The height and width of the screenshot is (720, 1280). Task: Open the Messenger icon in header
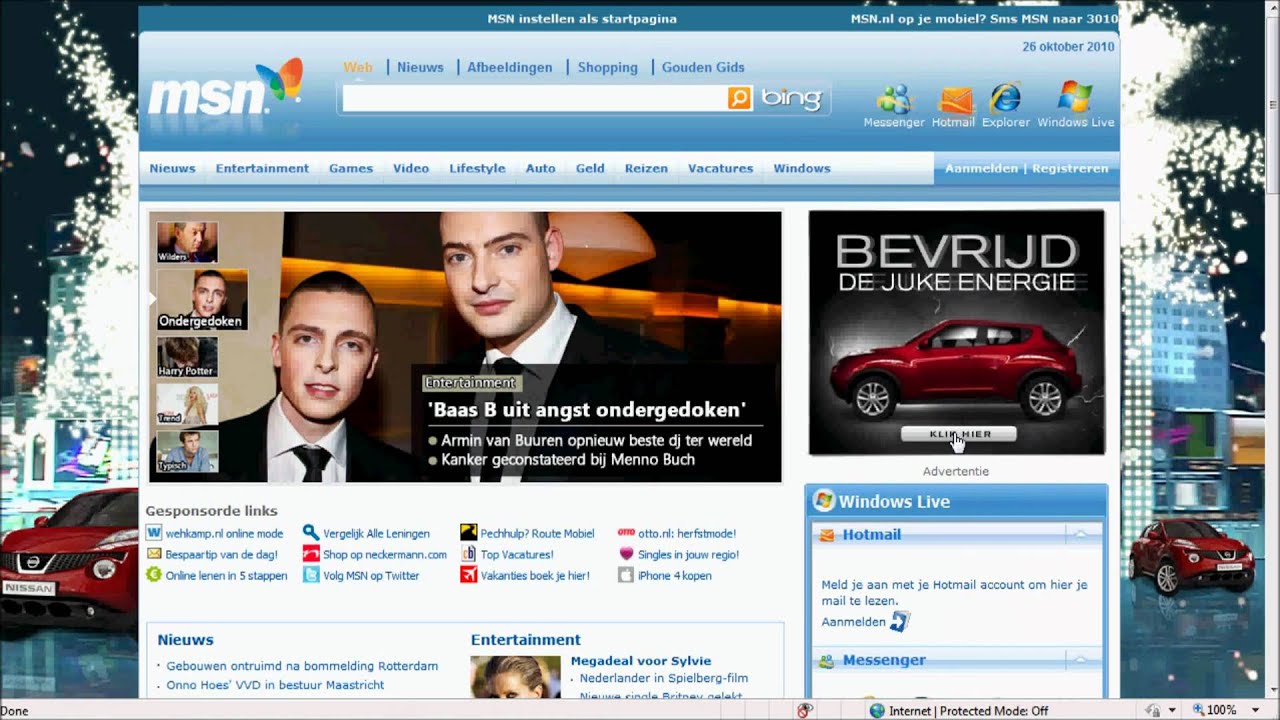[894, 99]
